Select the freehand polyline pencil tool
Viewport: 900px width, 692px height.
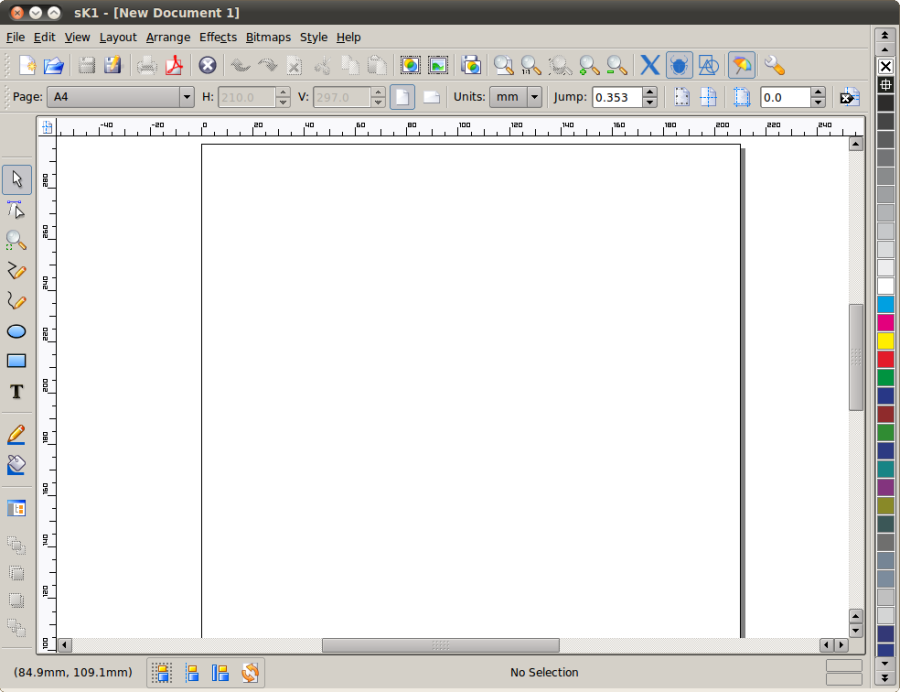16,271
